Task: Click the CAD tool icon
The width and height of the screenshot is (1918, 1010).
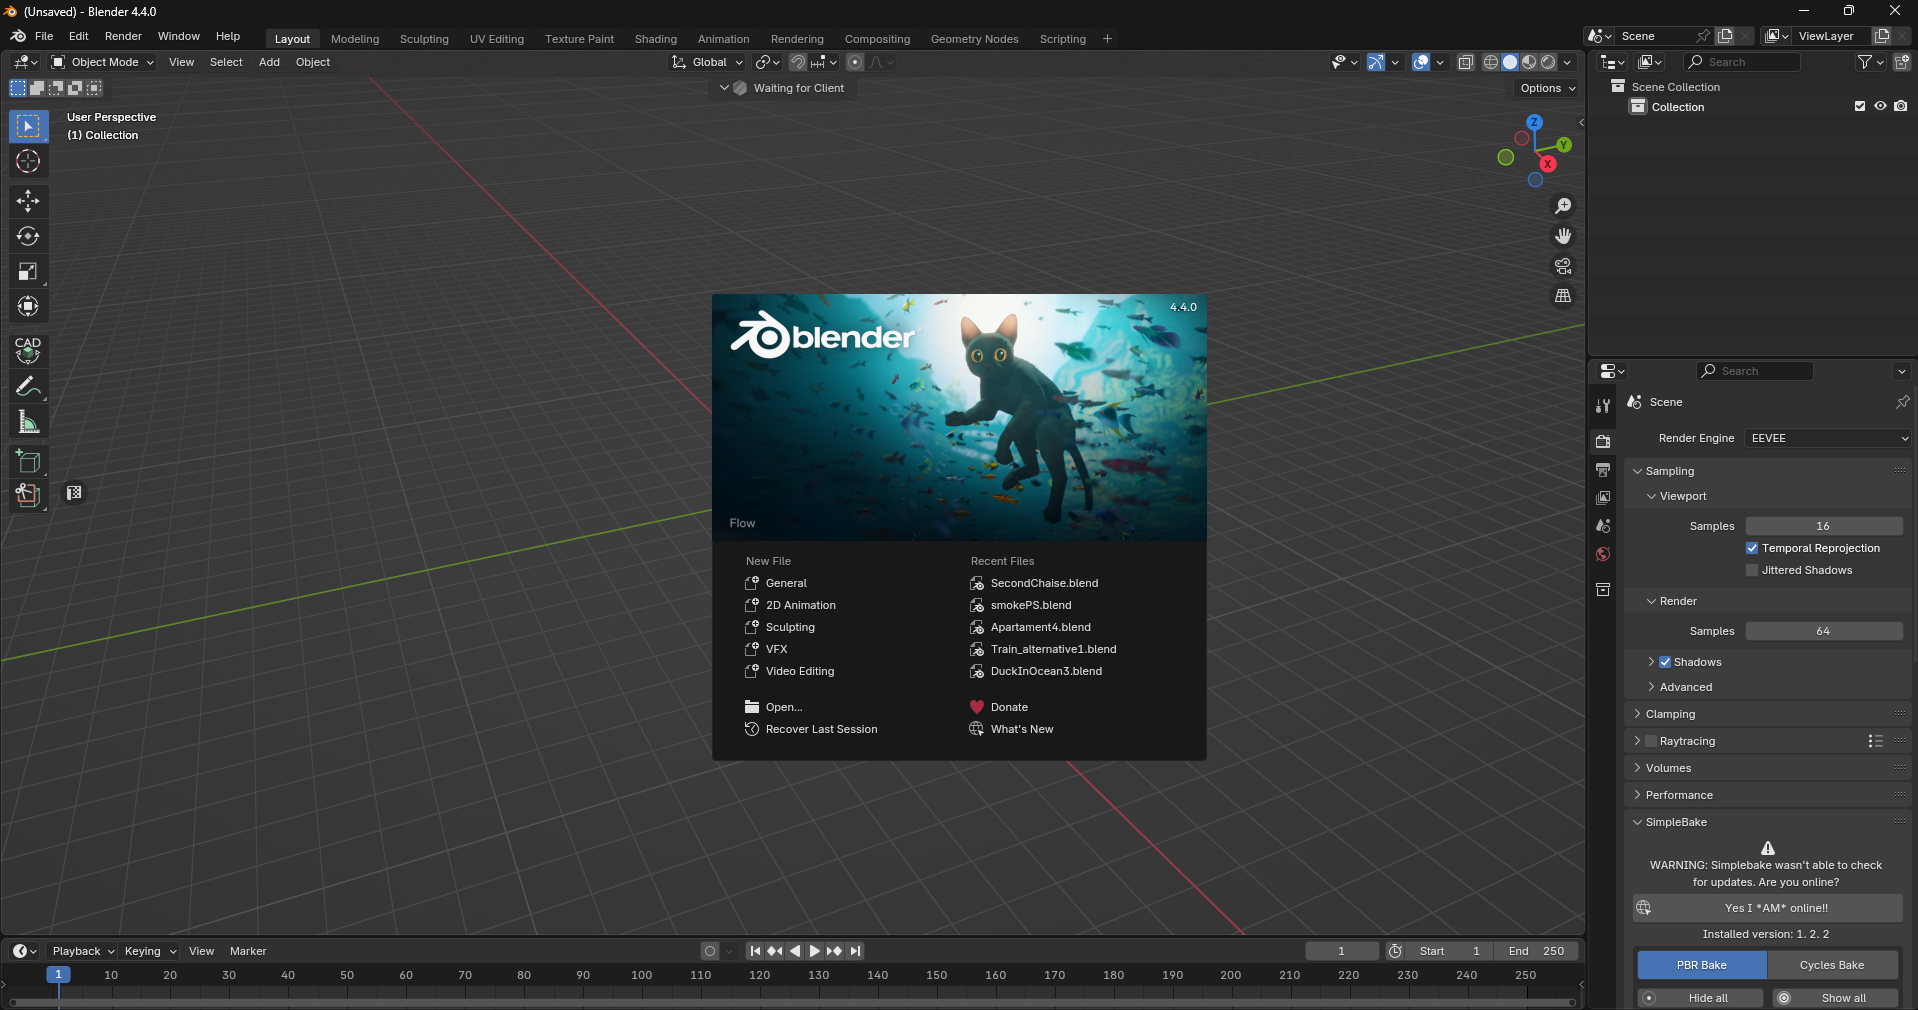Action: pos(28,349)
